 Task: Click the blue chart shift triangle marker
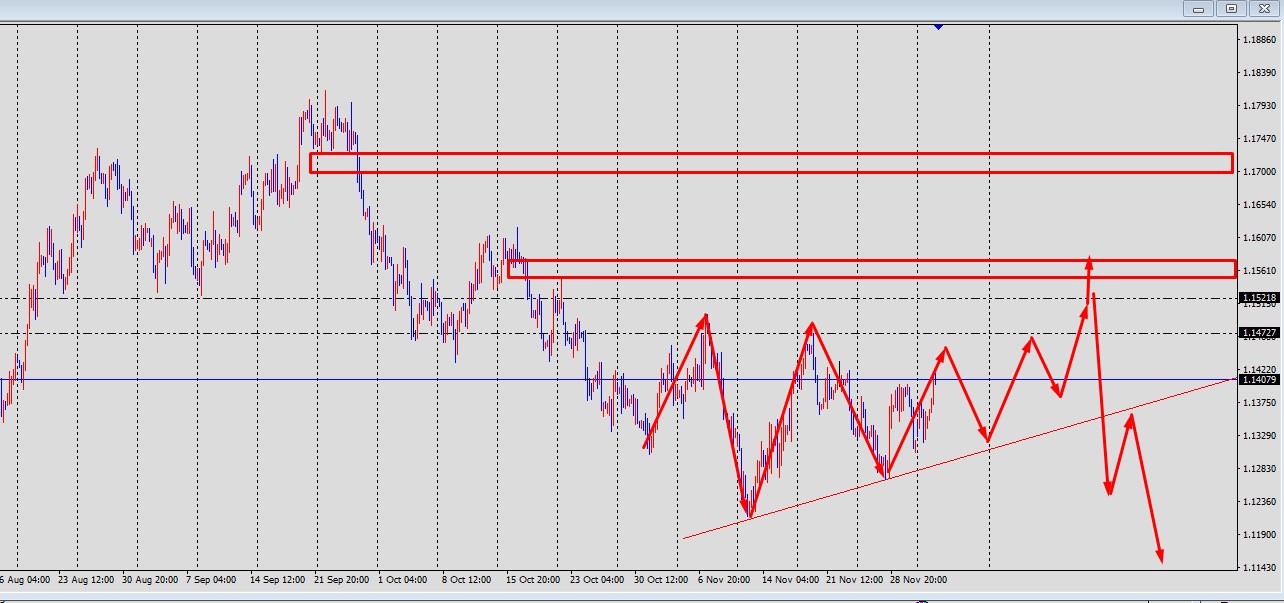pos(938,27)
